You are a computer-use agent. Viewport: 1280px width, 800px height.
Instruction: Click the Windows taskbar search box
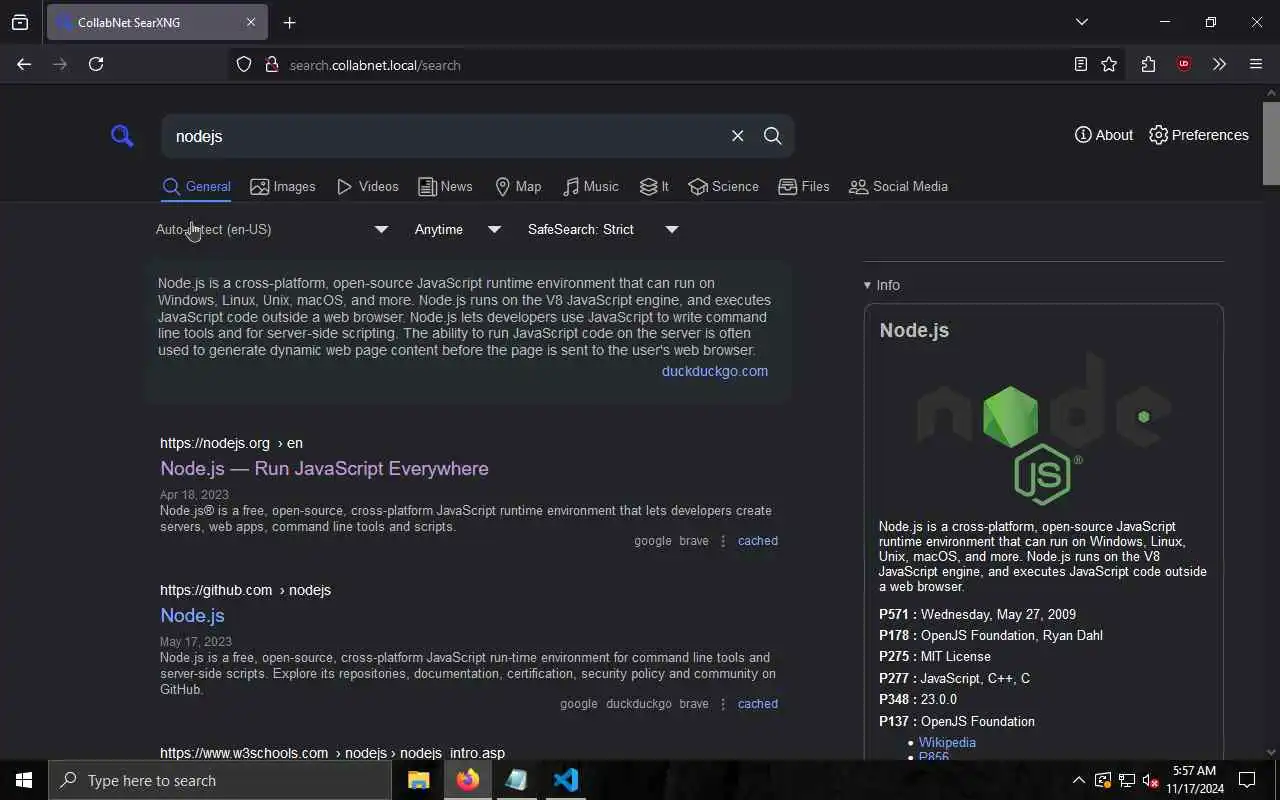pyautogui.click(x=220, y=780)
